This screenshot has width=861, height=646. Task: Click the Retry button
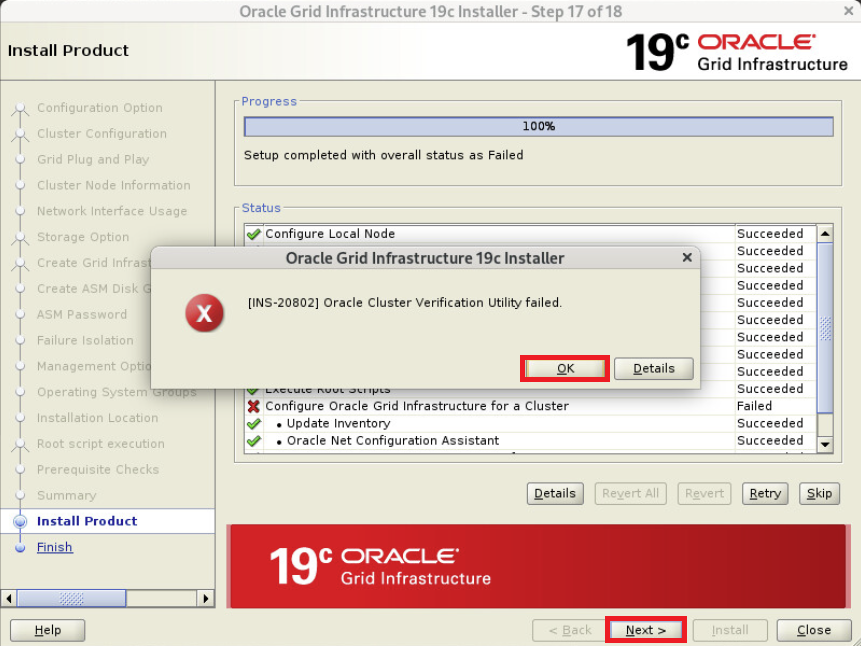765,493
